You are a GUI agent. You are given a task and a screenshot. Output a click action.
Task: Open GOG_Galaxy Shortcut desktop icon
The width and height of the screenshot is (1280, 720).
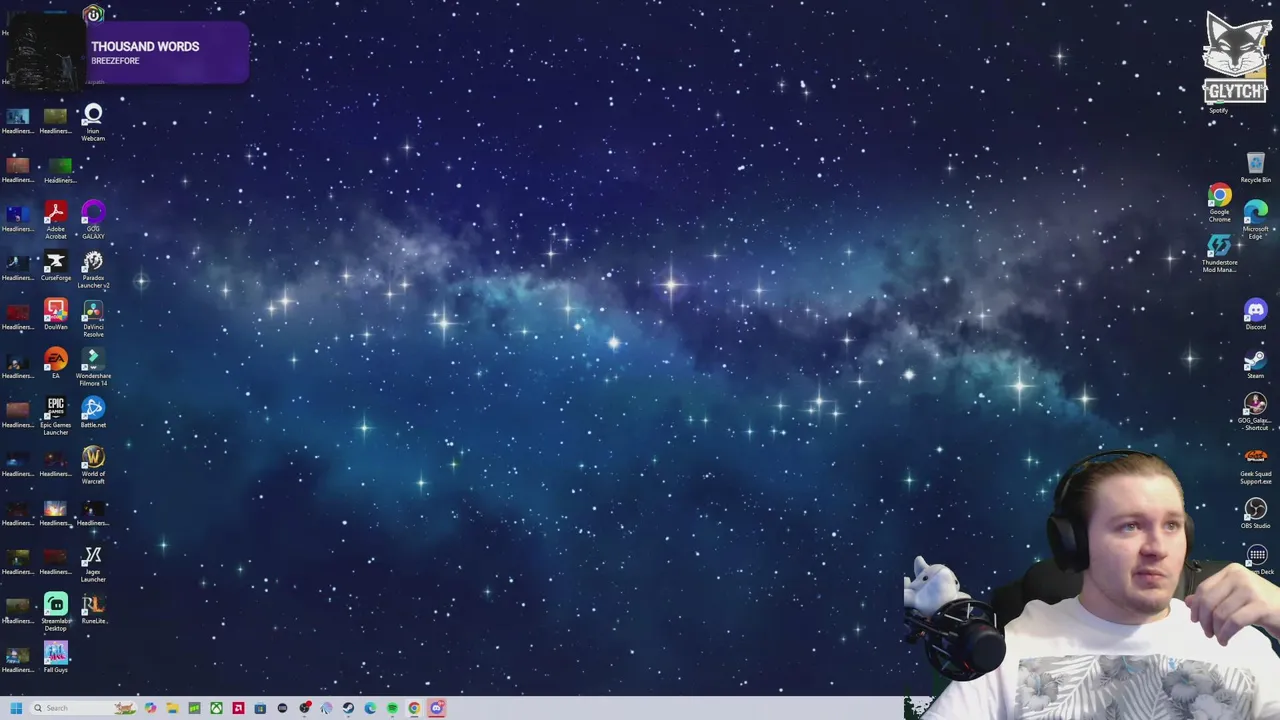point(1255,412)
